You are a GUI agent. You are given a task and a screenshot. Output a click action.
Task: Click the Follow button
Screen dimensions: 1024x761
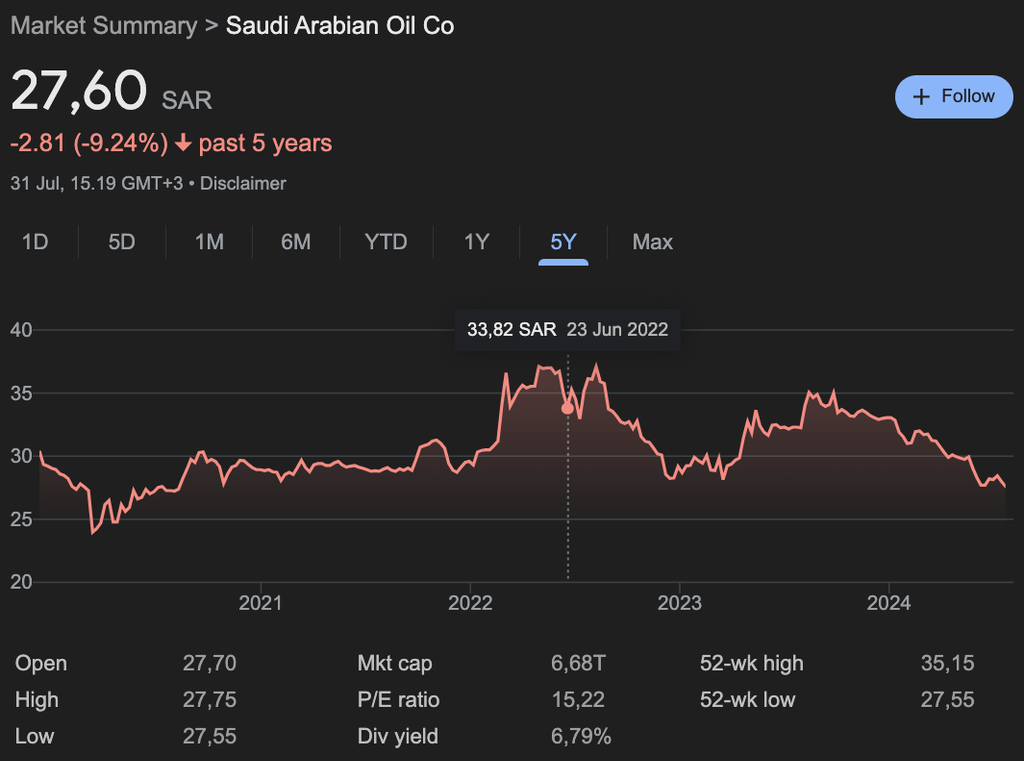(x=953, y=96)
